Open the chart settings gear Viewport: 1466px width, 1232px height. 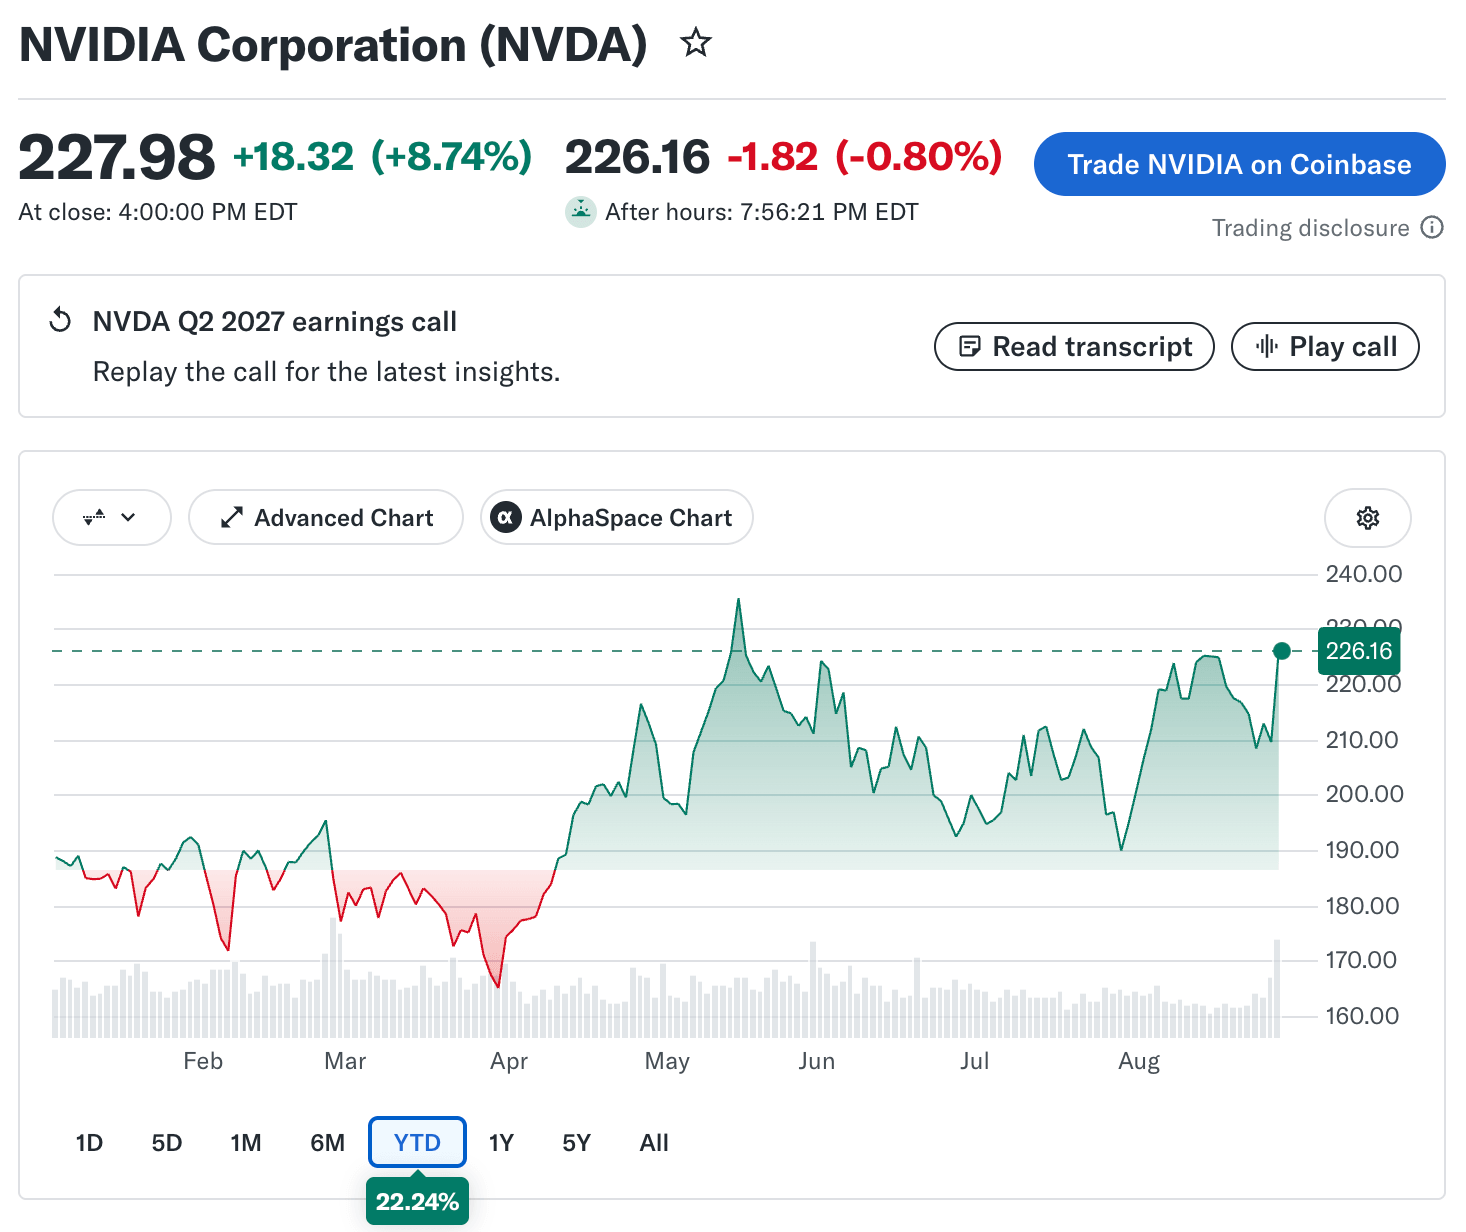click(x=1367, y=518)
